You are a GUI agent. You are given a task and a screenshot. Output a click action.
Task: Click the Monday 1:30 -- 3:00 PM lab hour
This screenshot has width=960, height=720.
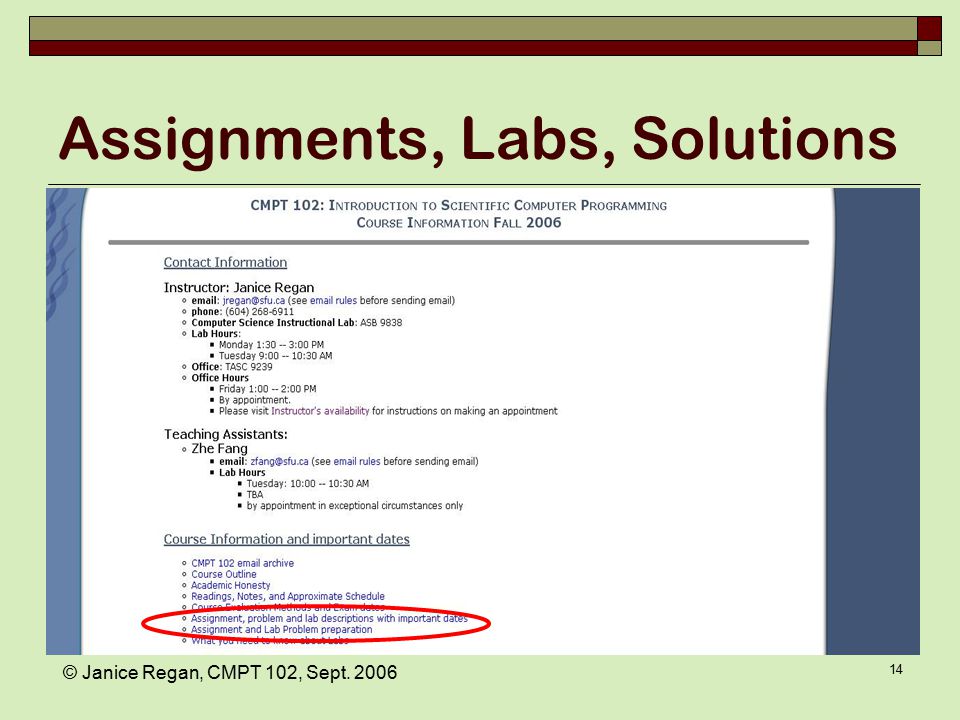click(x=271, y=345)
